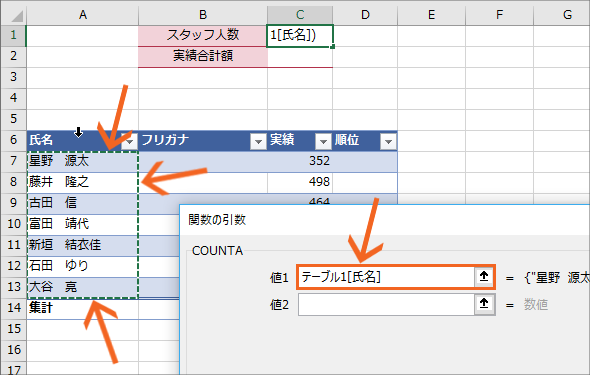Open the フリガナ column filter dropdown
This screenshot has width=590, height=375.
(x=258, y=142)
